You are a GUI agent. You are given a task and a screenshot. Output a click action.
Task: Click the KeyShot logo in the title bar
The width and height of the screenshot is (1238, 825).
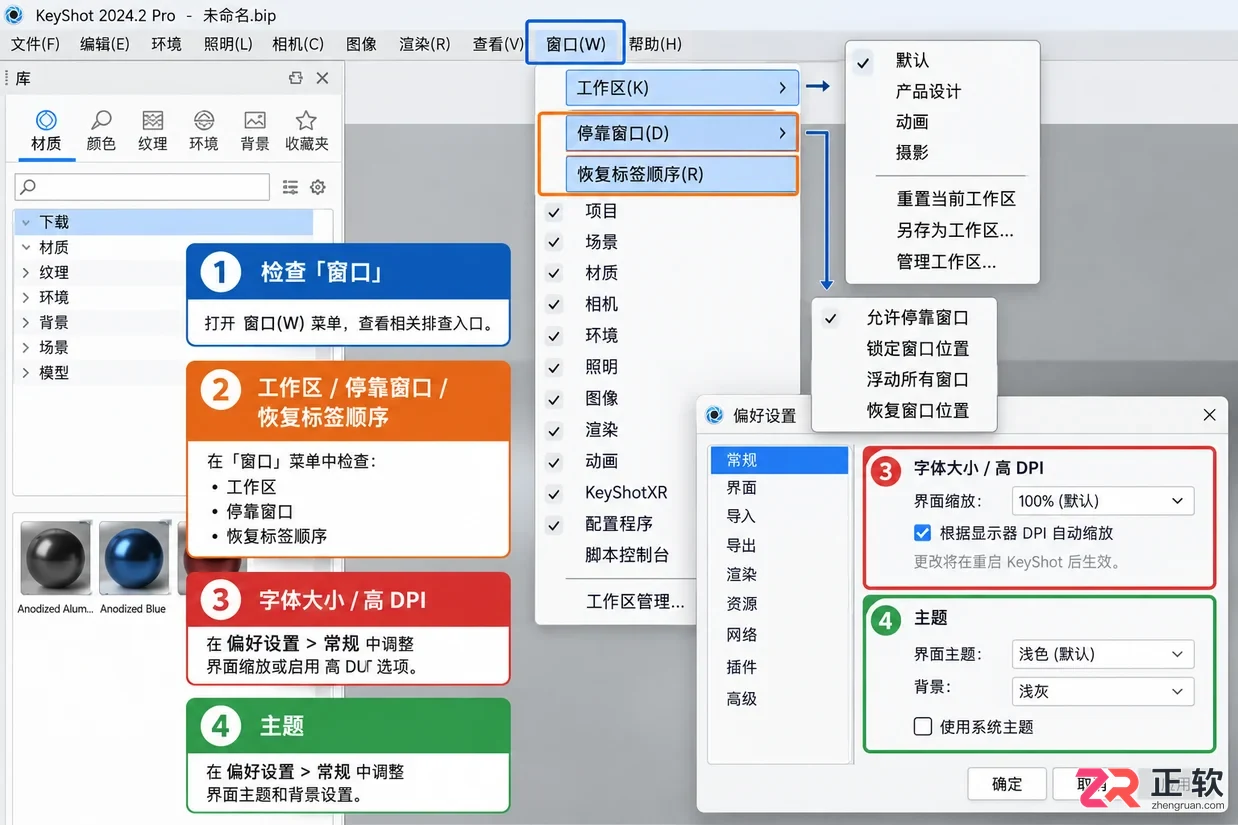[14, 15]
